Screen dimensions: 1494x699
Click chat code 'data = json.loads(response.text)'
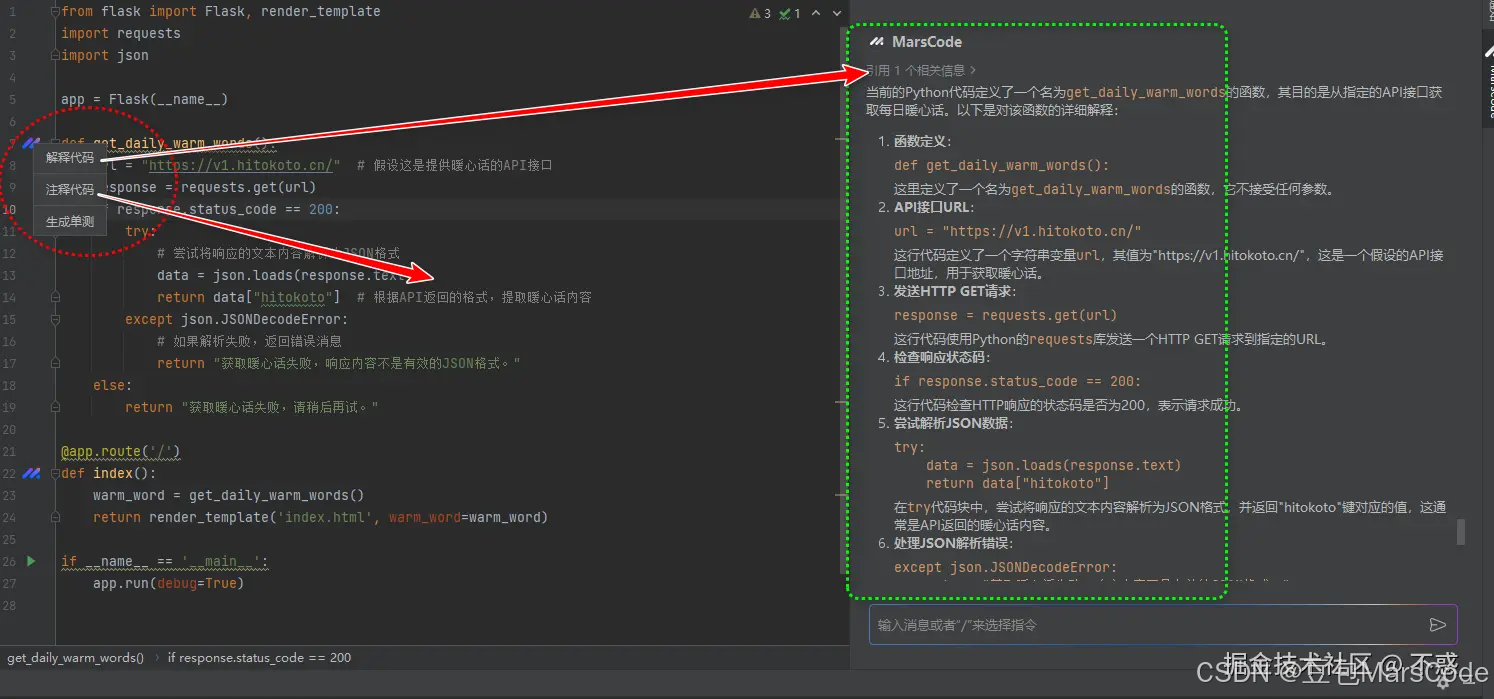(x=1054, y=465)
